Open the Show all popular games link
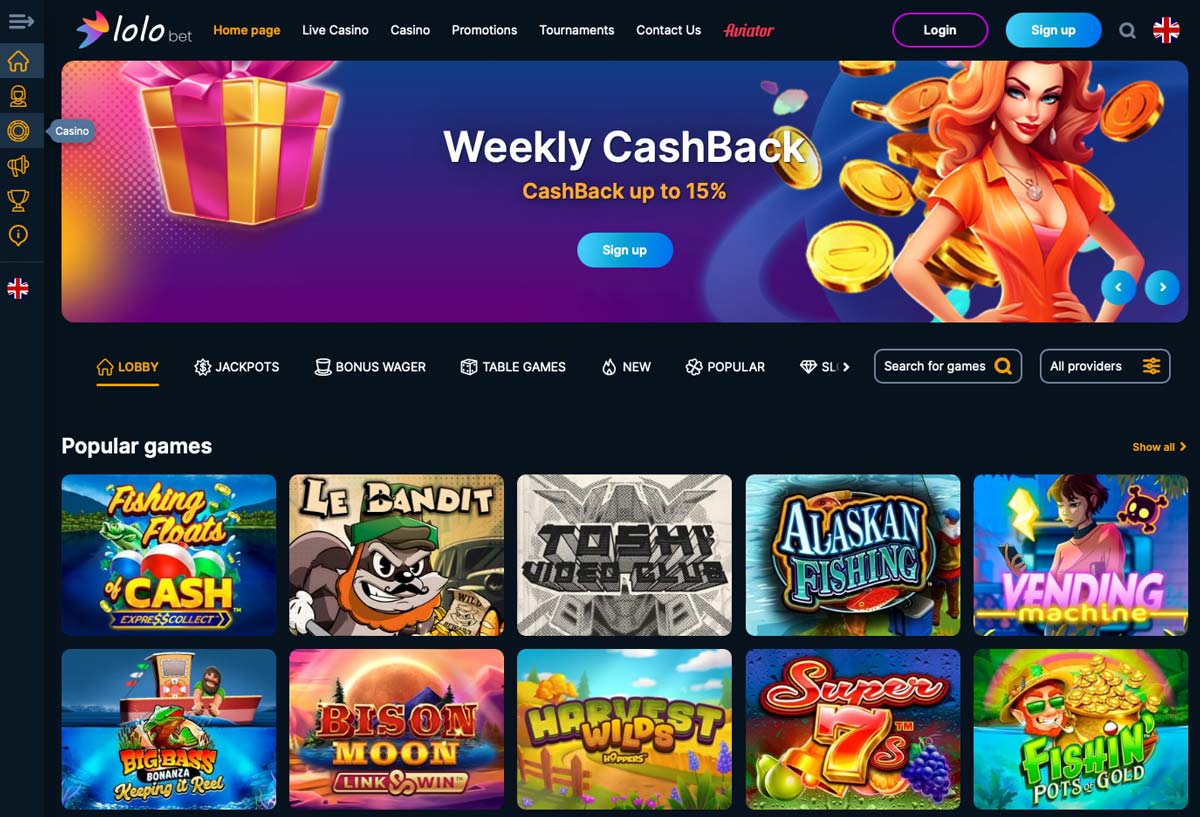The width and height of the screenshot is (1200, 817). click(1159, 447)
